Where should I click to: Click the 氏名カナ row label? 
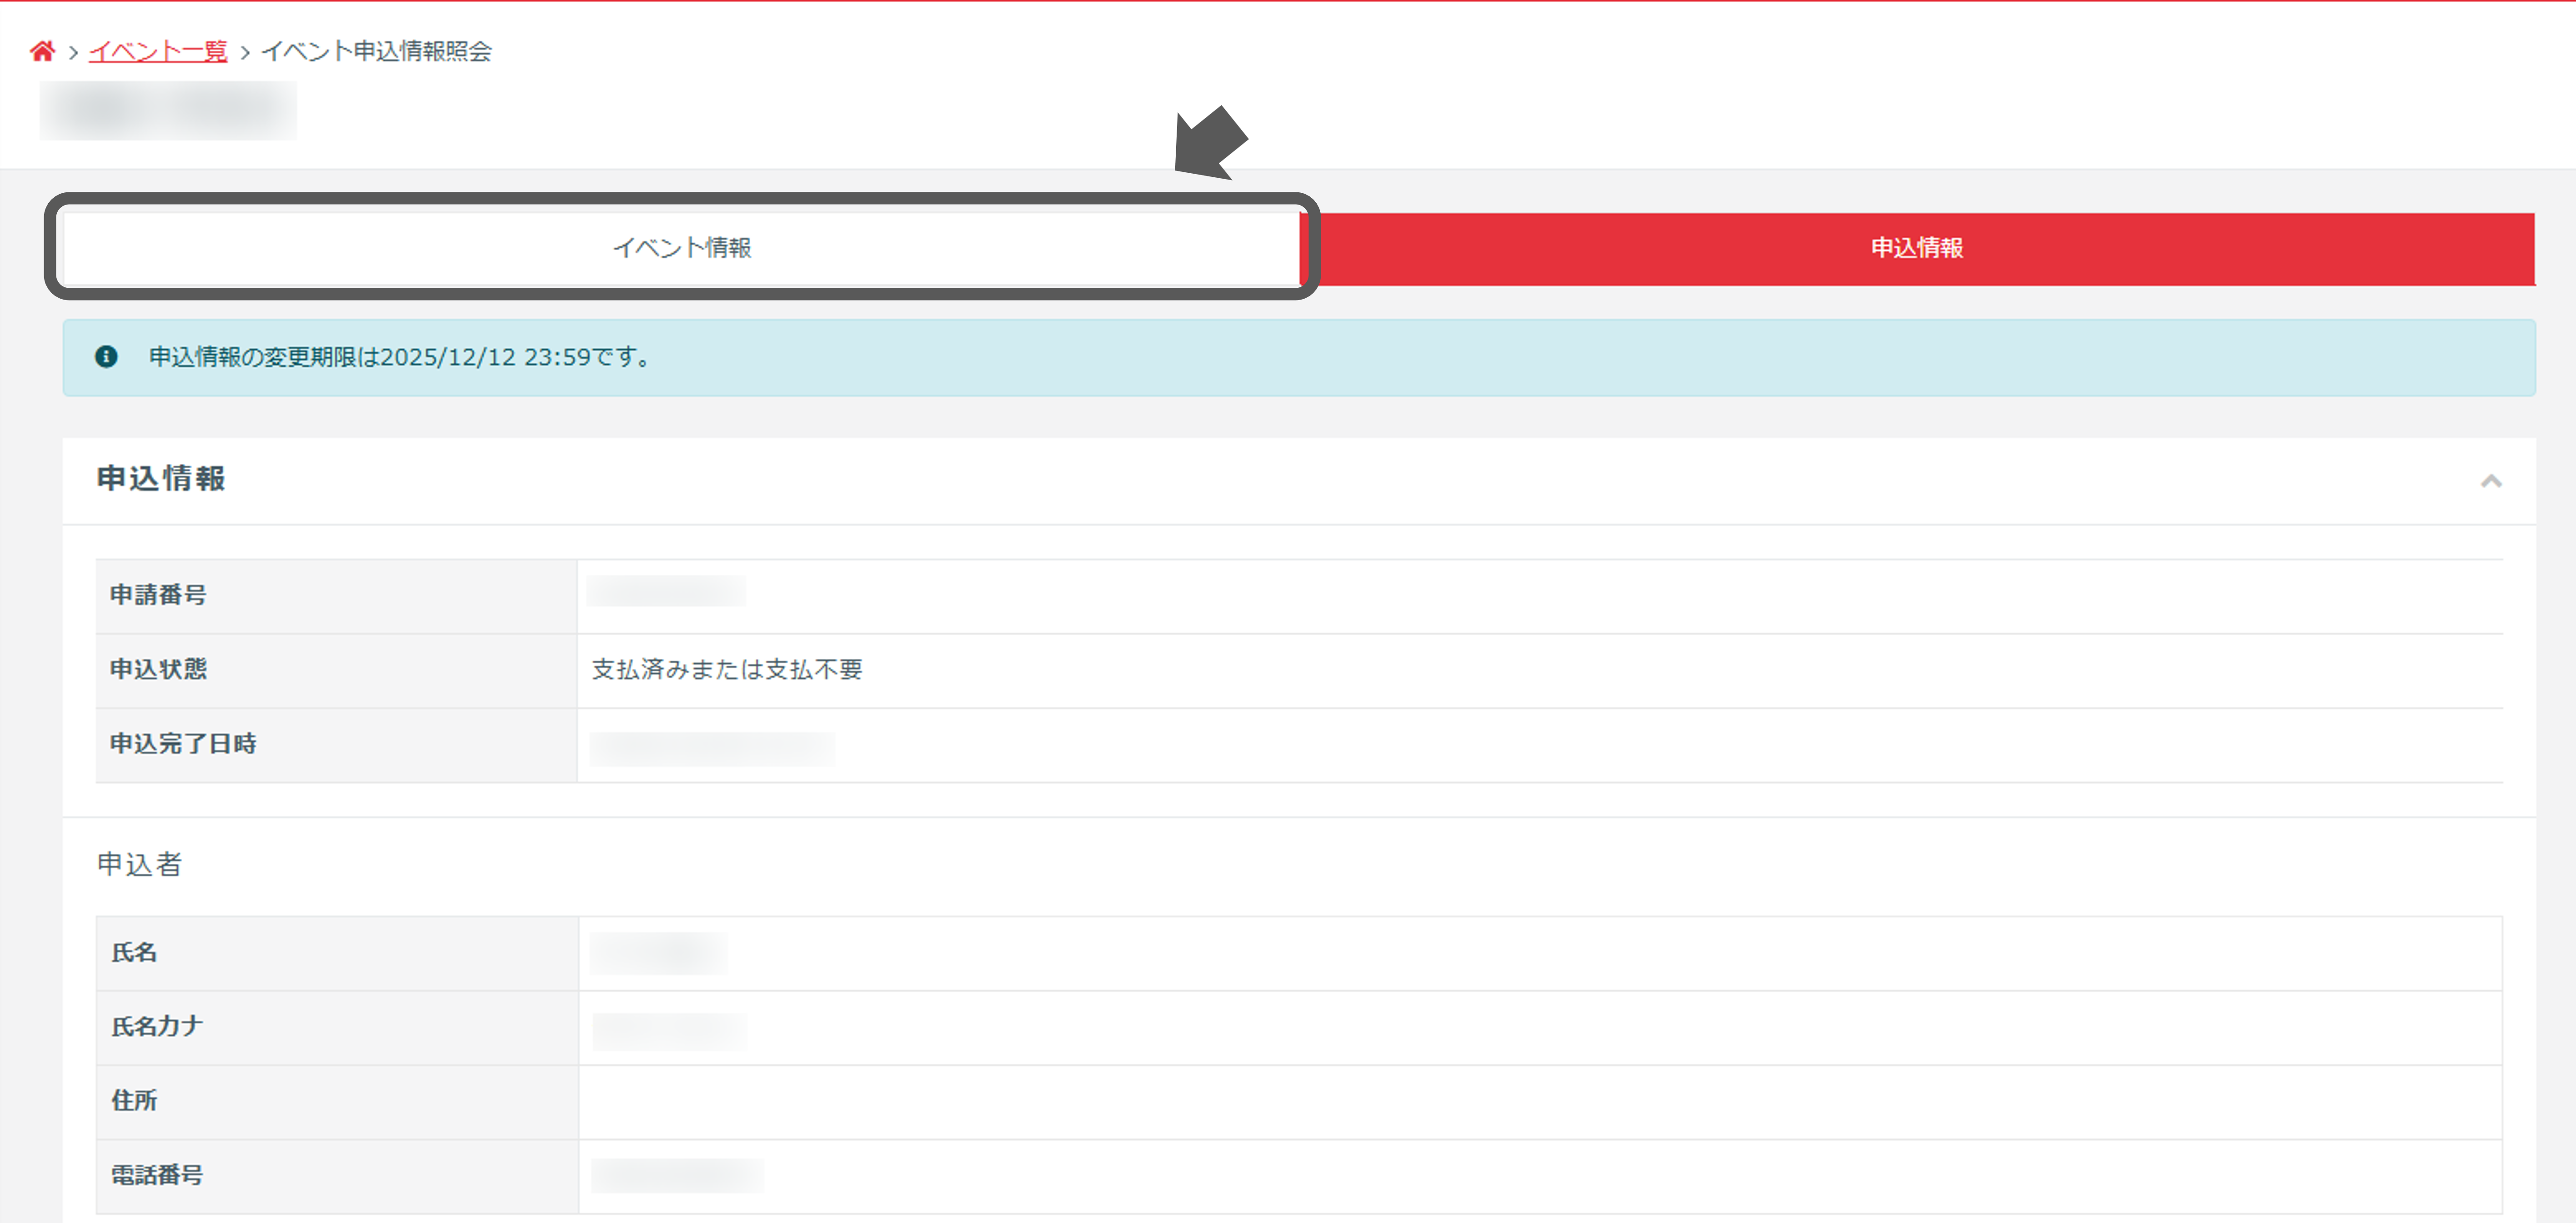[157, 1027]
